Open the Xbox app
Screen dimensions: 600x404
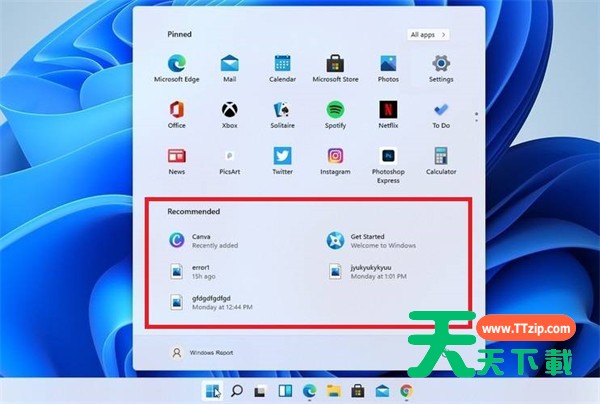click(230, 115)
